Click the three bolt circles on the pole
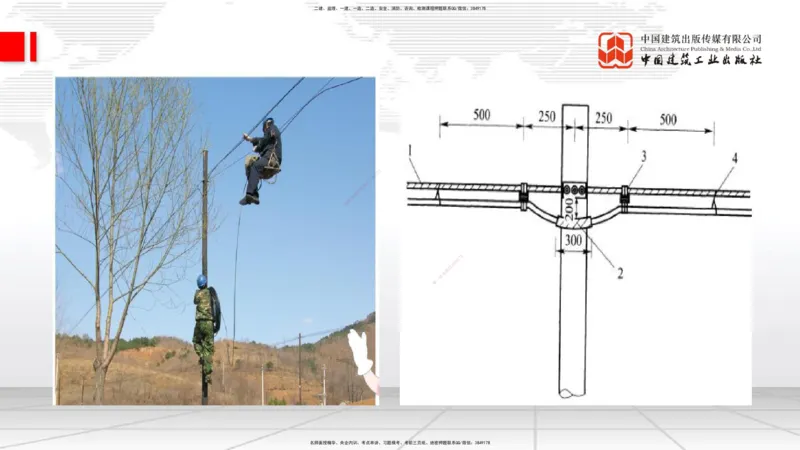Image resolution: width=800 pixels, height=450 pixels. click(574, 190)
